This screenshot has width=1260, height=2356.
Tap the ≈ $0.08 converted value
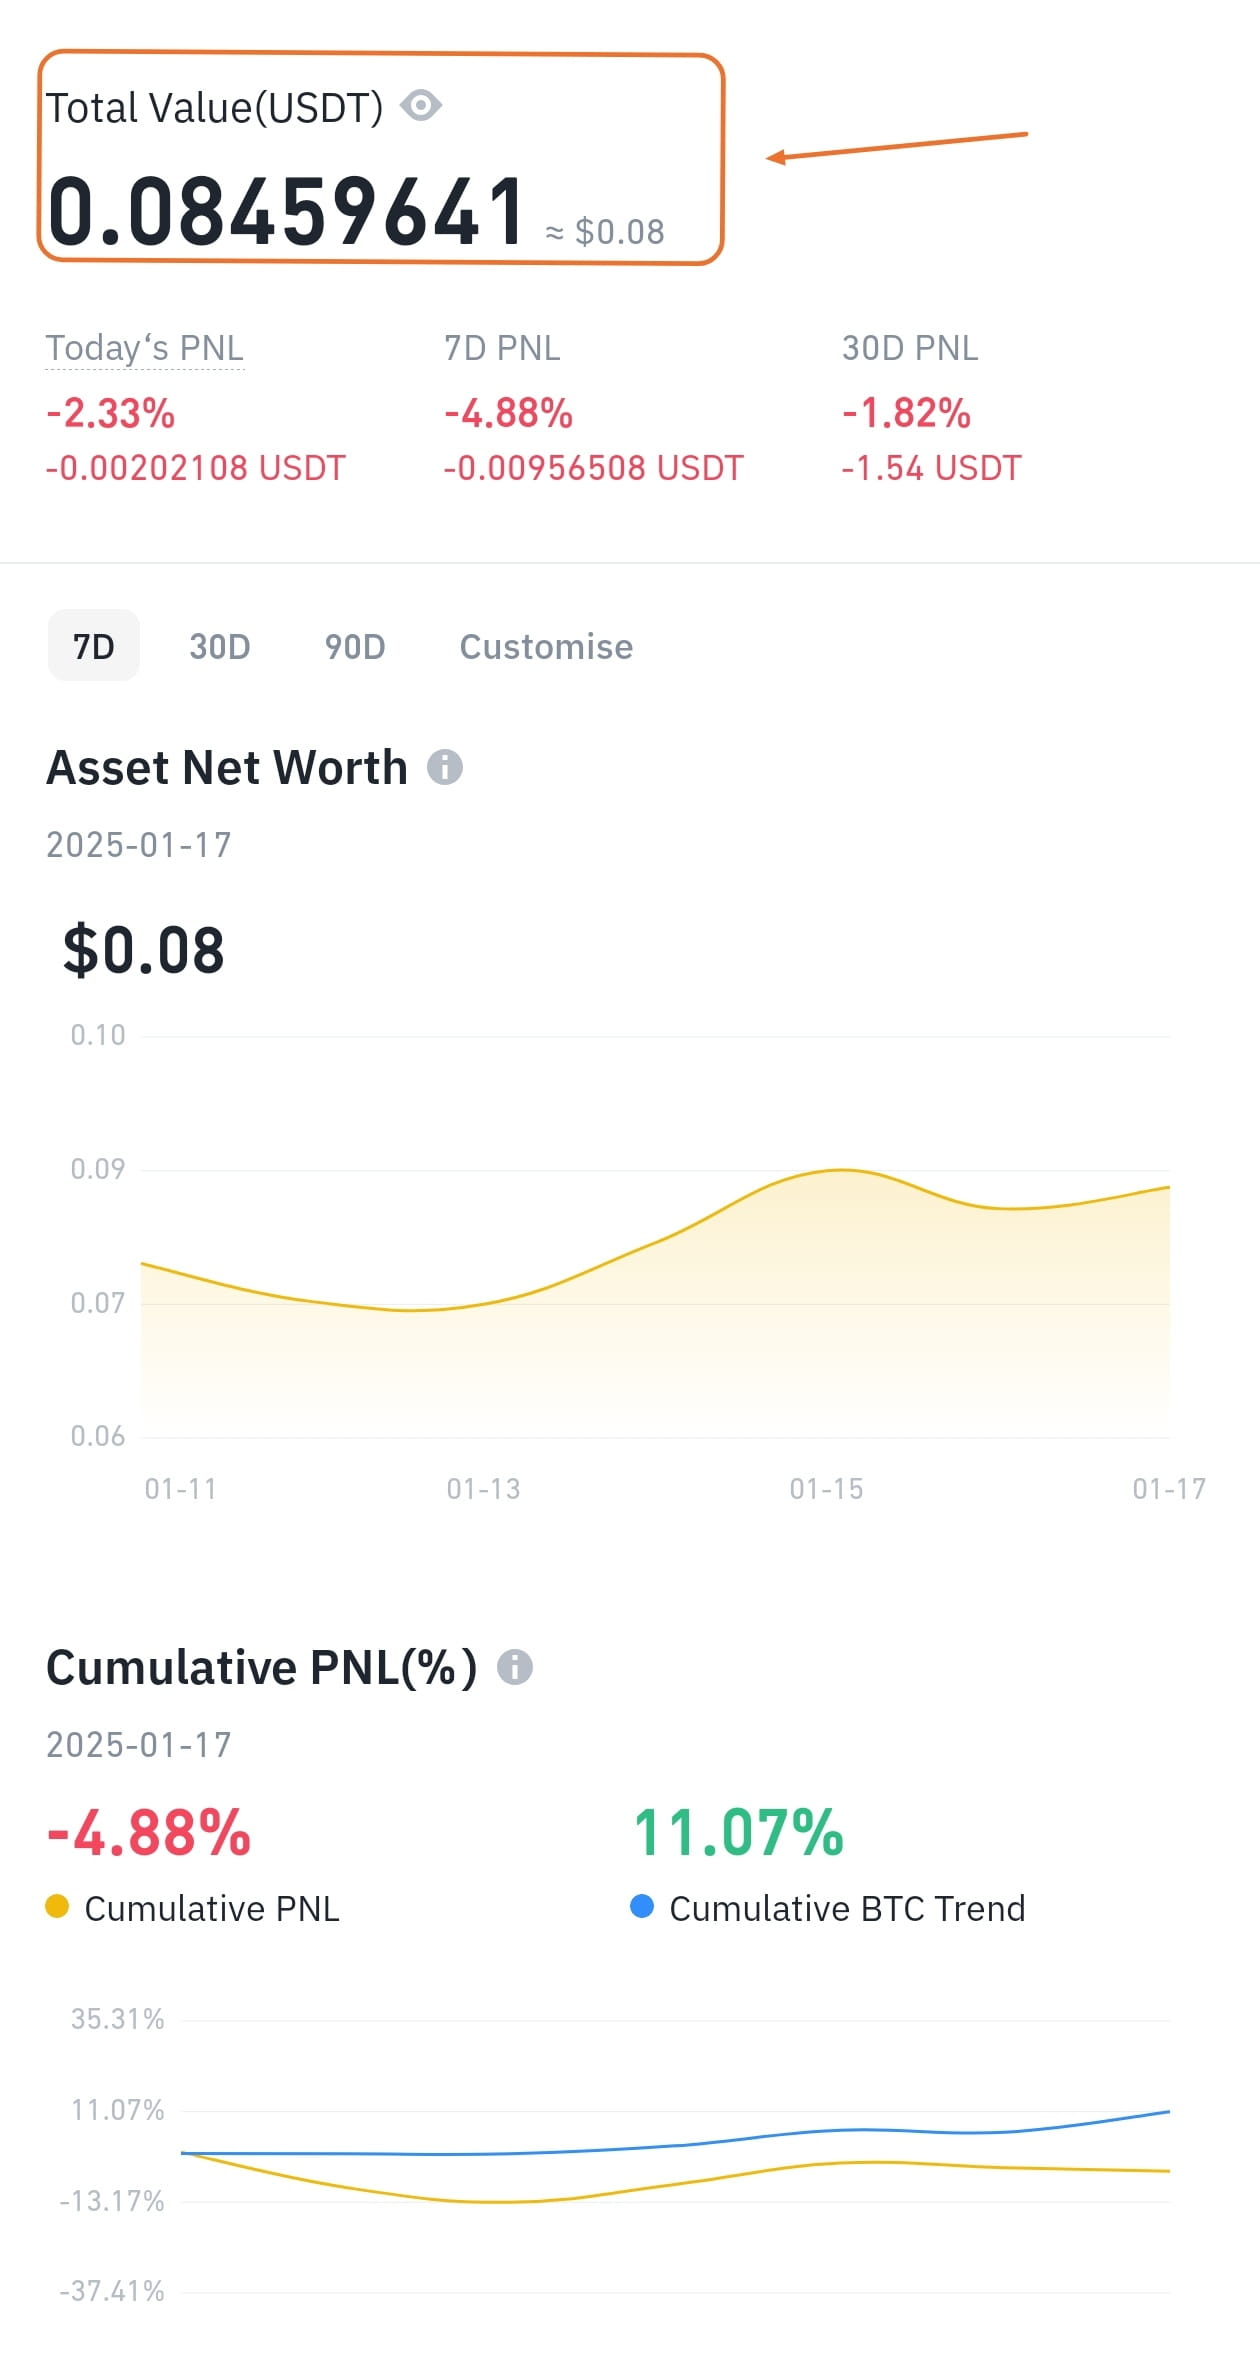[x=605, y=232]
